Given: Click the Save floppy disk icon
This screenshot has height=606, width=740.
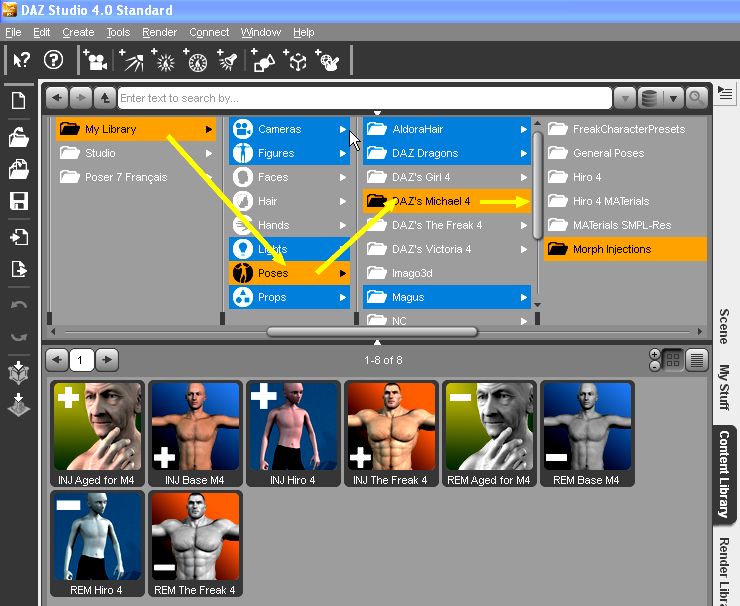Looking at the screenshot, I should (19, 201).
